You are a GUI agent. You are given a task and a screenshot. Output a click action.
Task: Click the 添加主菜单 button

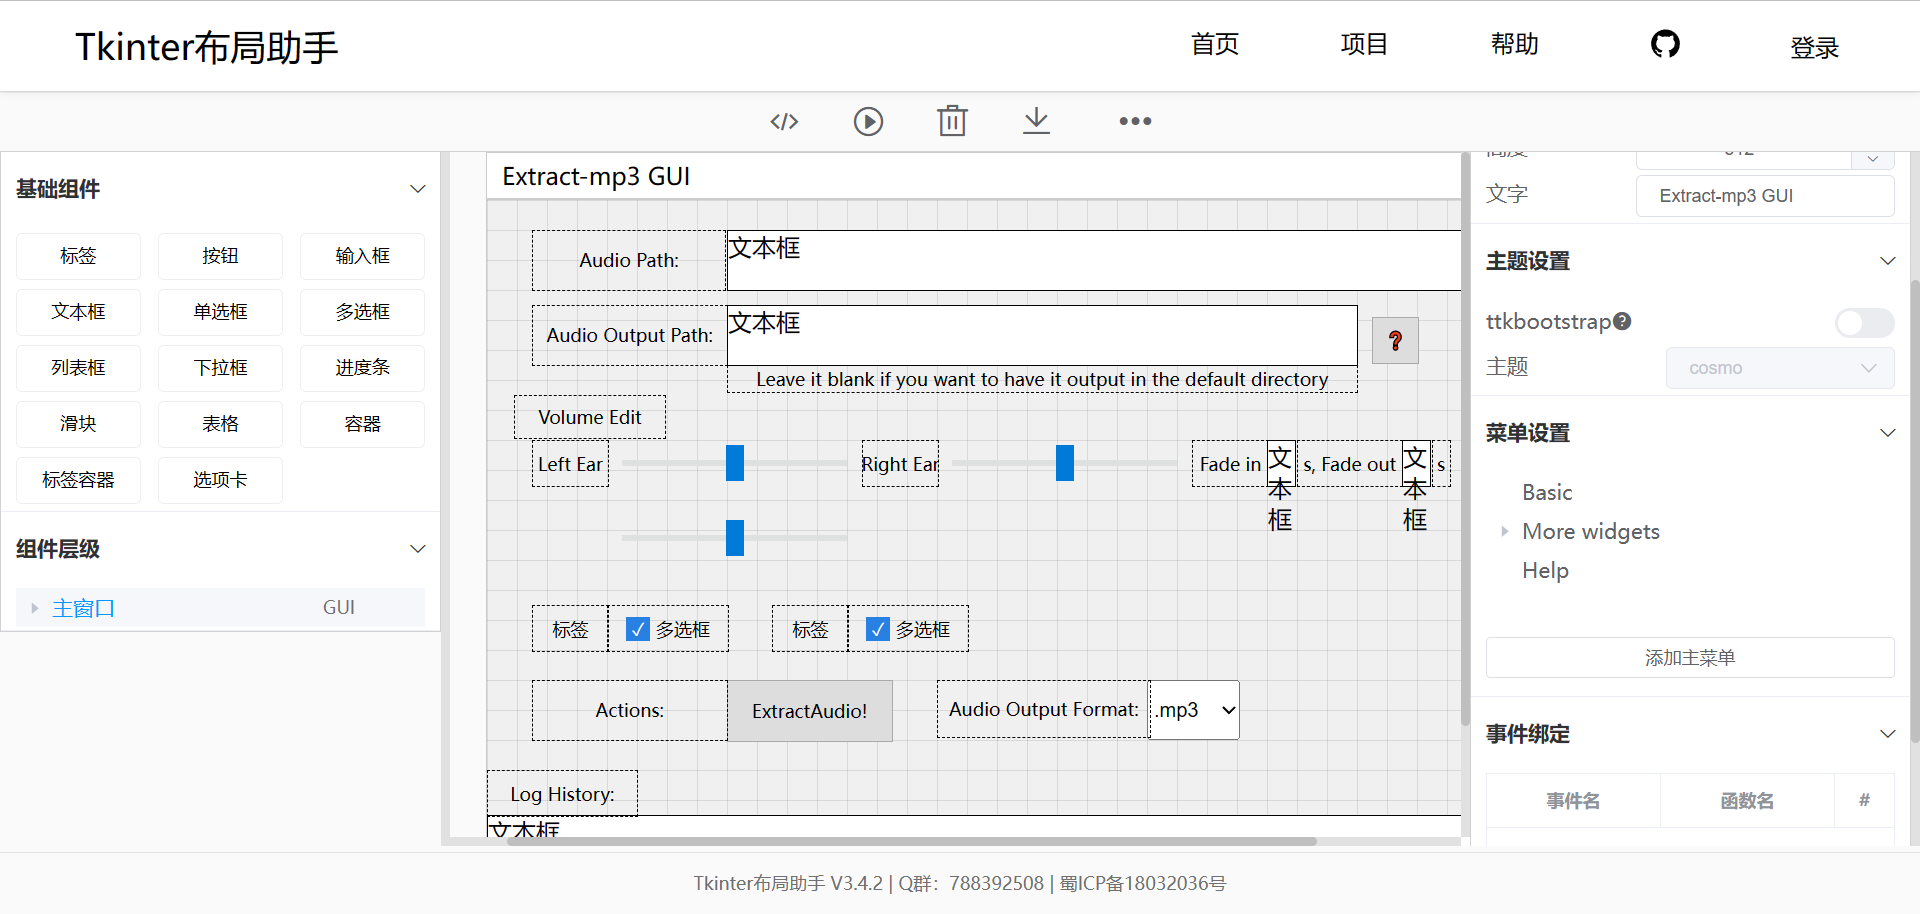1690,658
